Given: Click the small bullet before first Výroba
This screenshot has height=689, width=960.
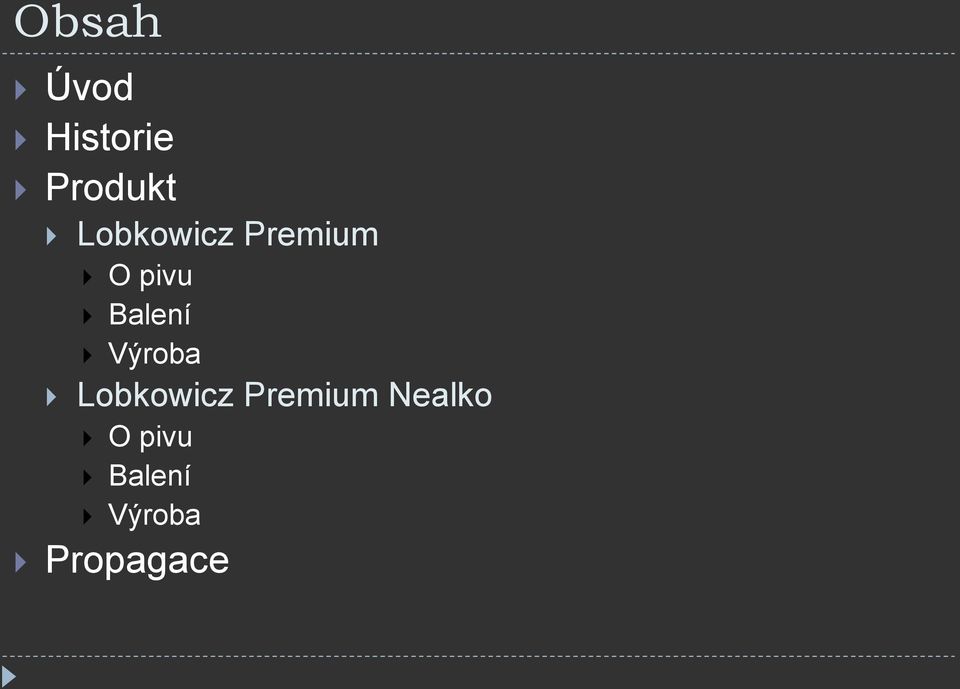Looking at the screenshot, I should coord(88,356).
